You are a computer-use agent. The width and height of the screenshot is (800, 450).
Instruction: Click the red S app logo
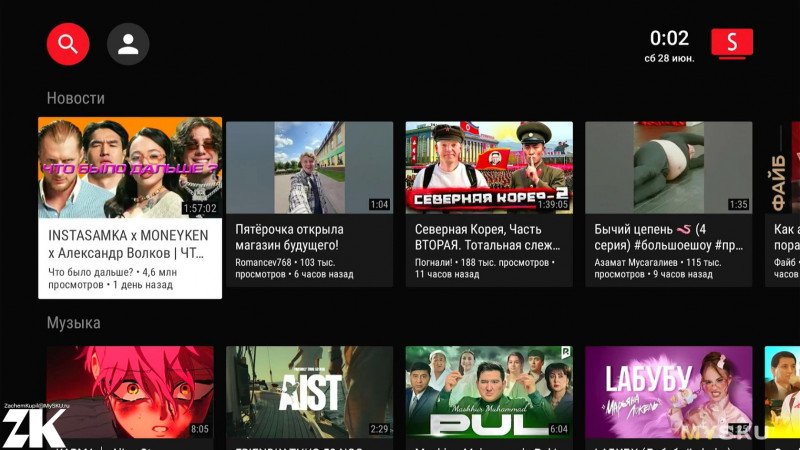(732, 43)
